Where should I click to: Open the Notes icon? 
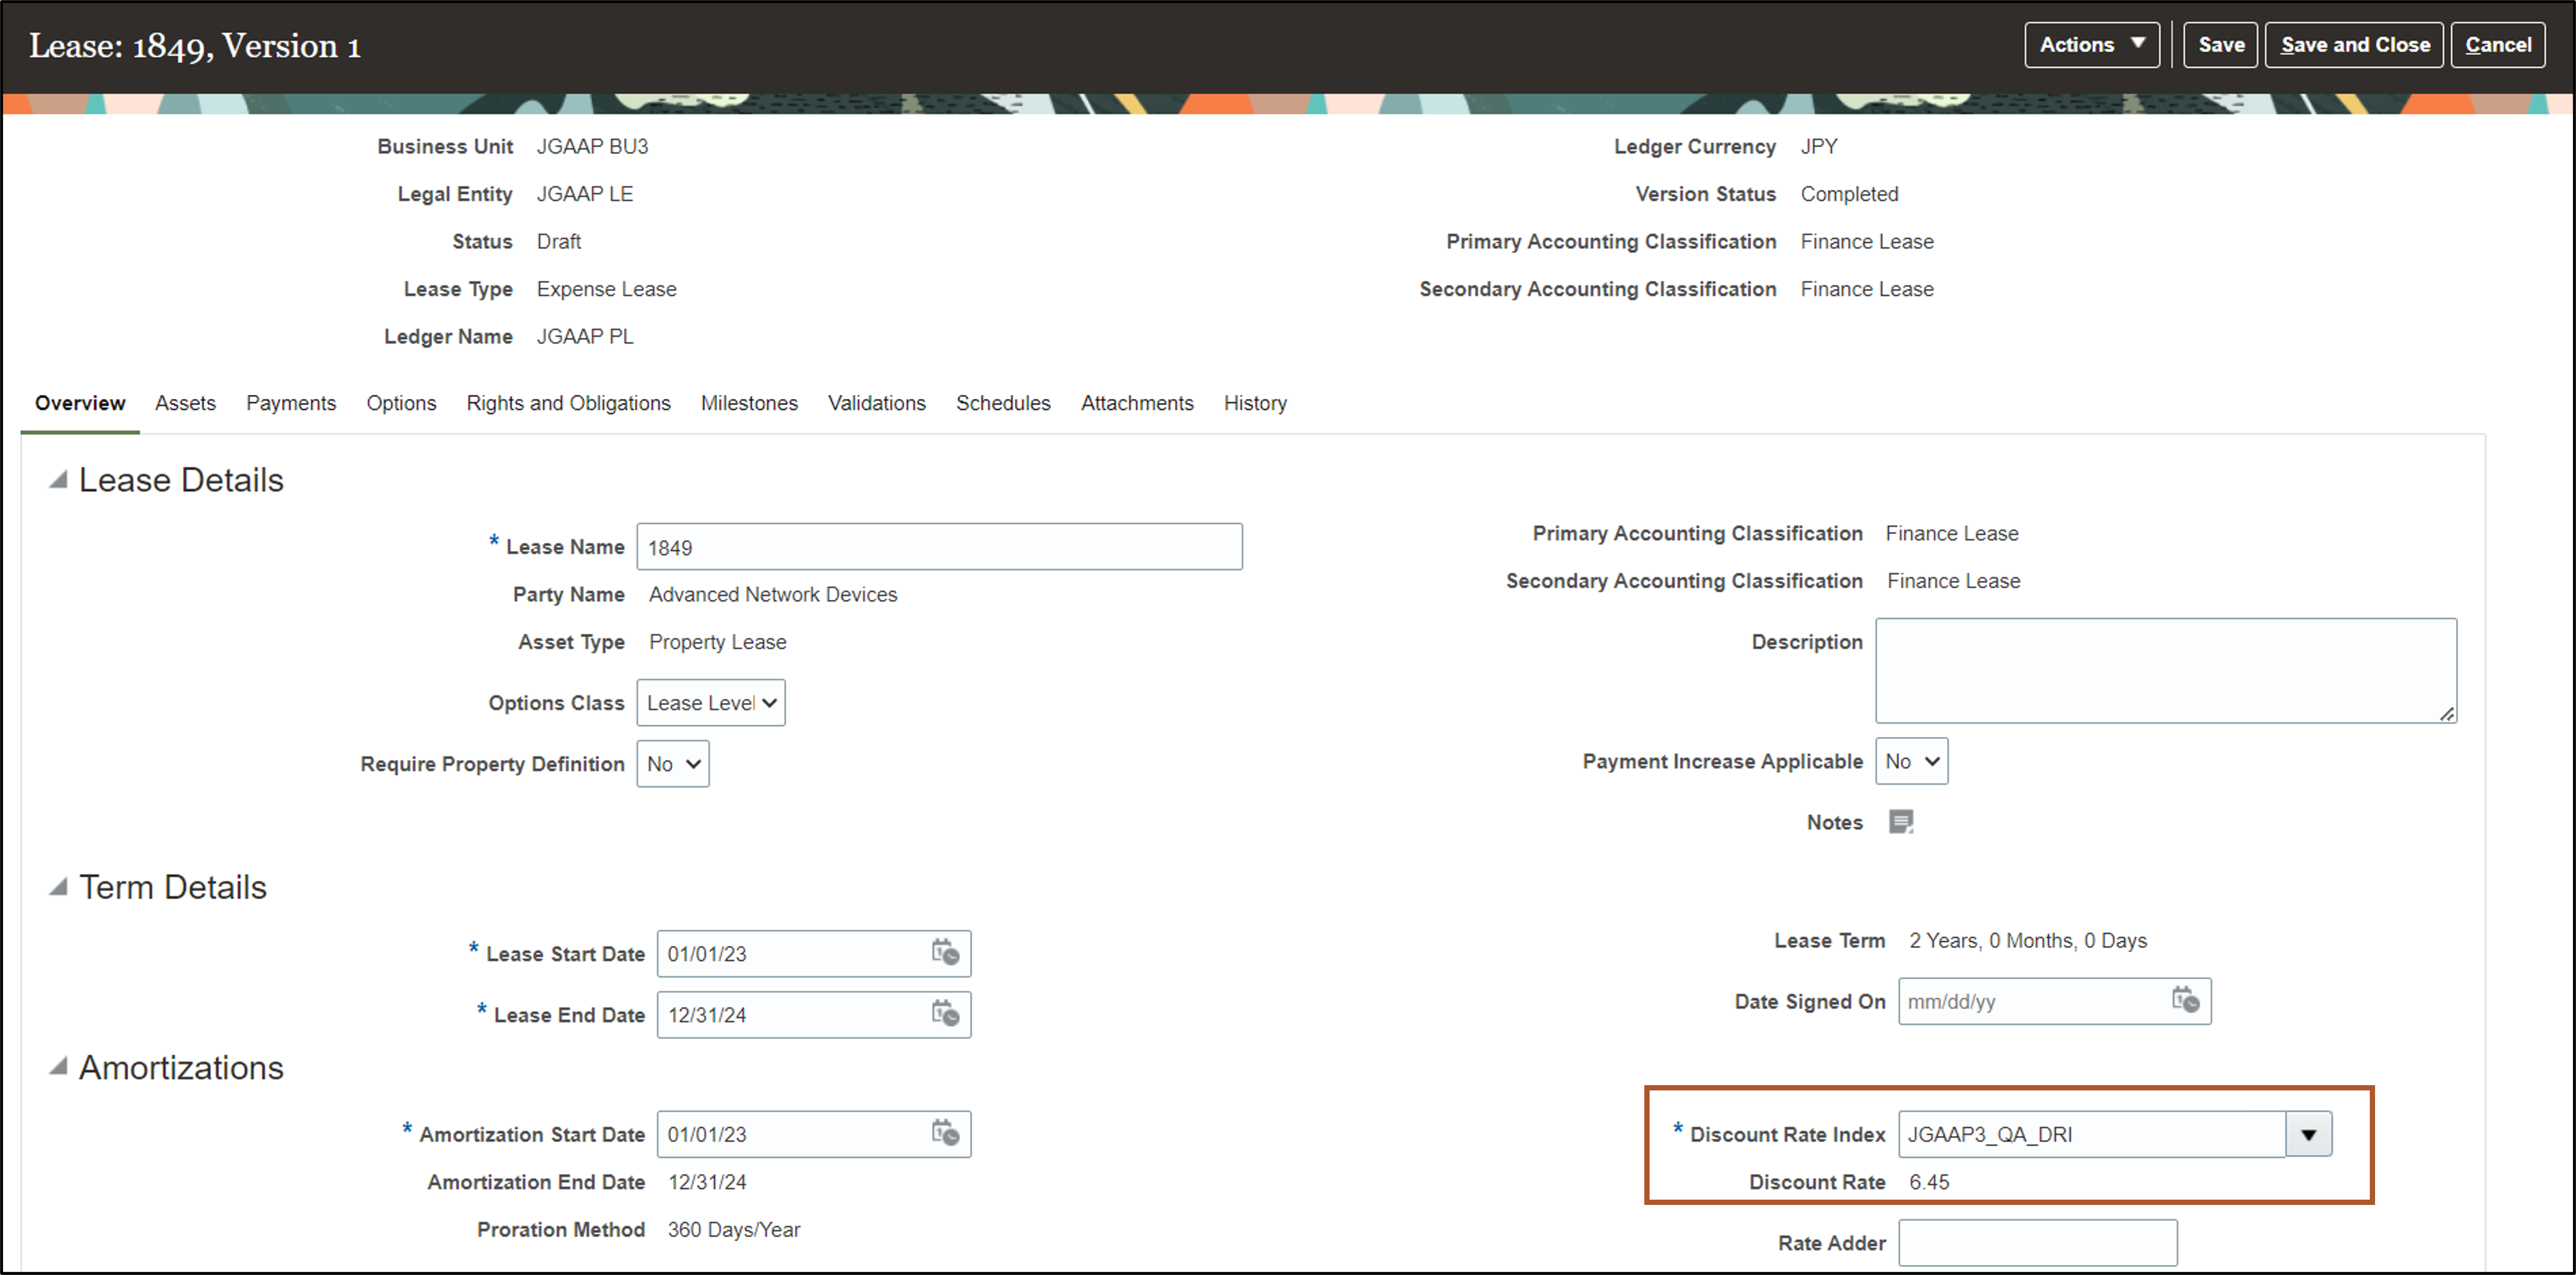pos(1901,821)
